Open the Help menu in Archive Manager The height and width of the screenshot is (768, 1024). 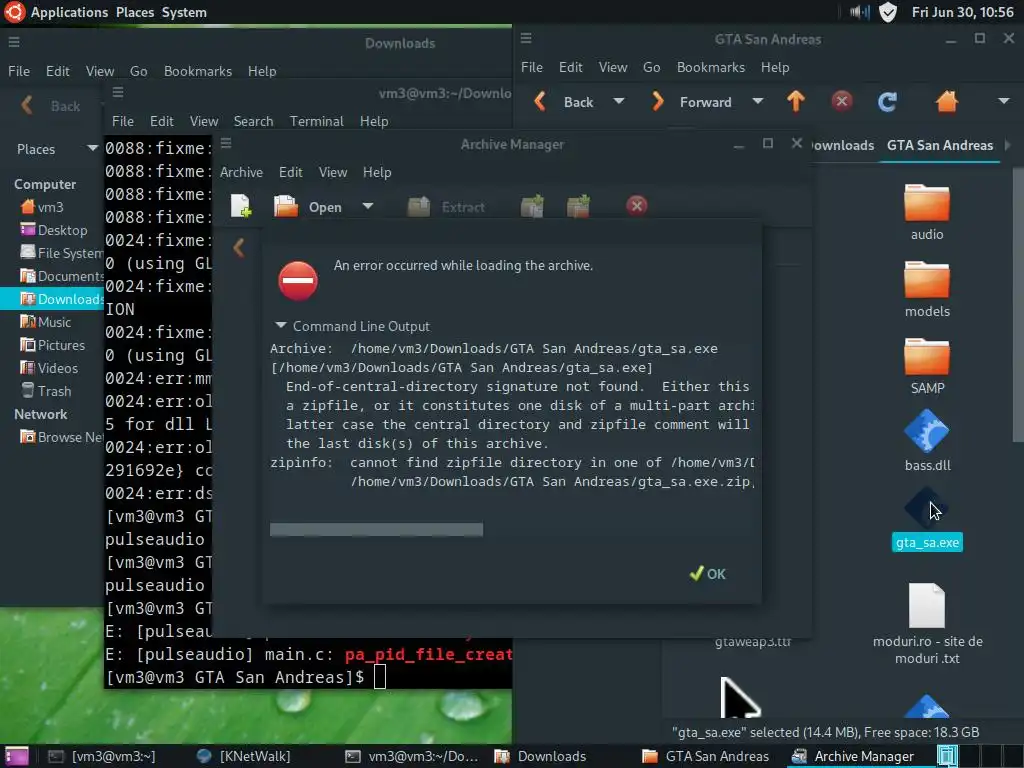[x=377, y=172]
